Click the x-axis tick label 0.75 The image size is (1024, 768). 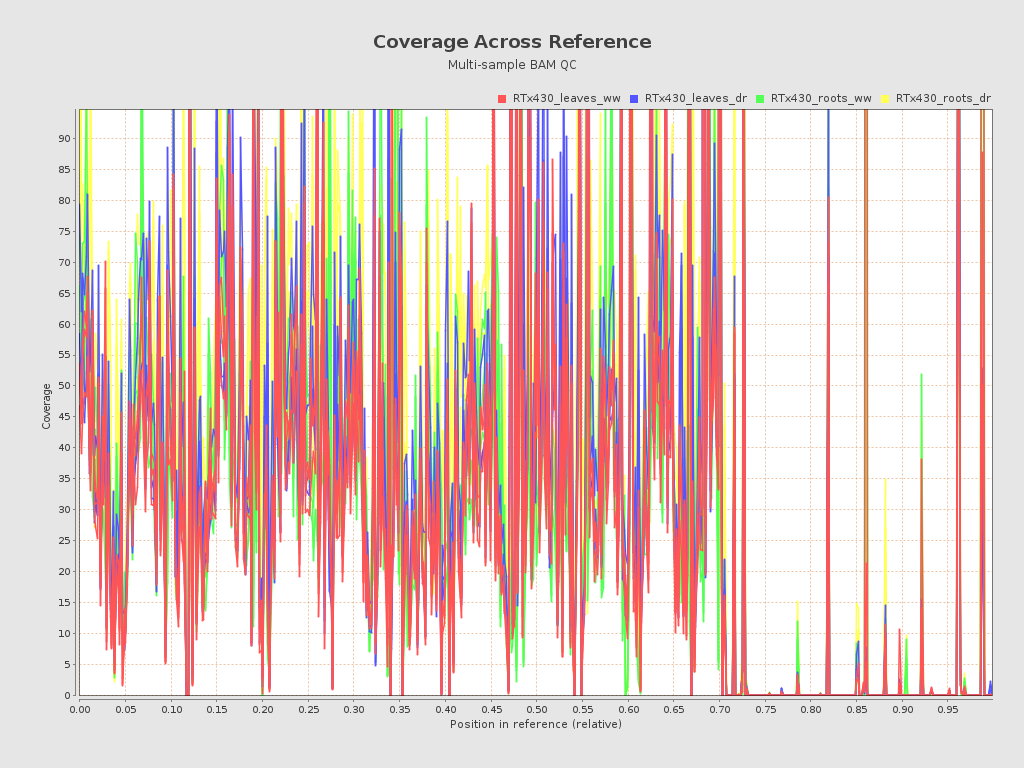coord(765,710)
